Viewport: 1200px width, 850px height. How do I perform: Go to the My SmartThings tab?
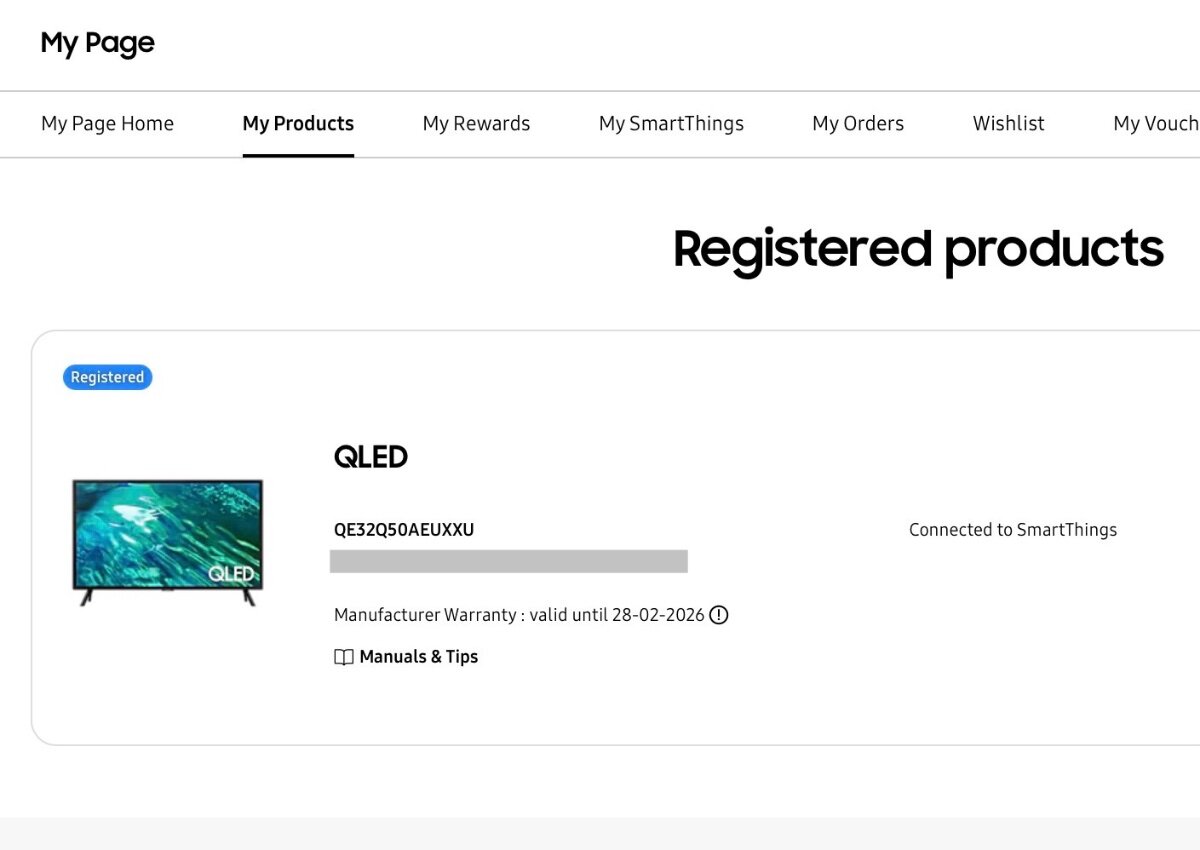pos(671,123)
